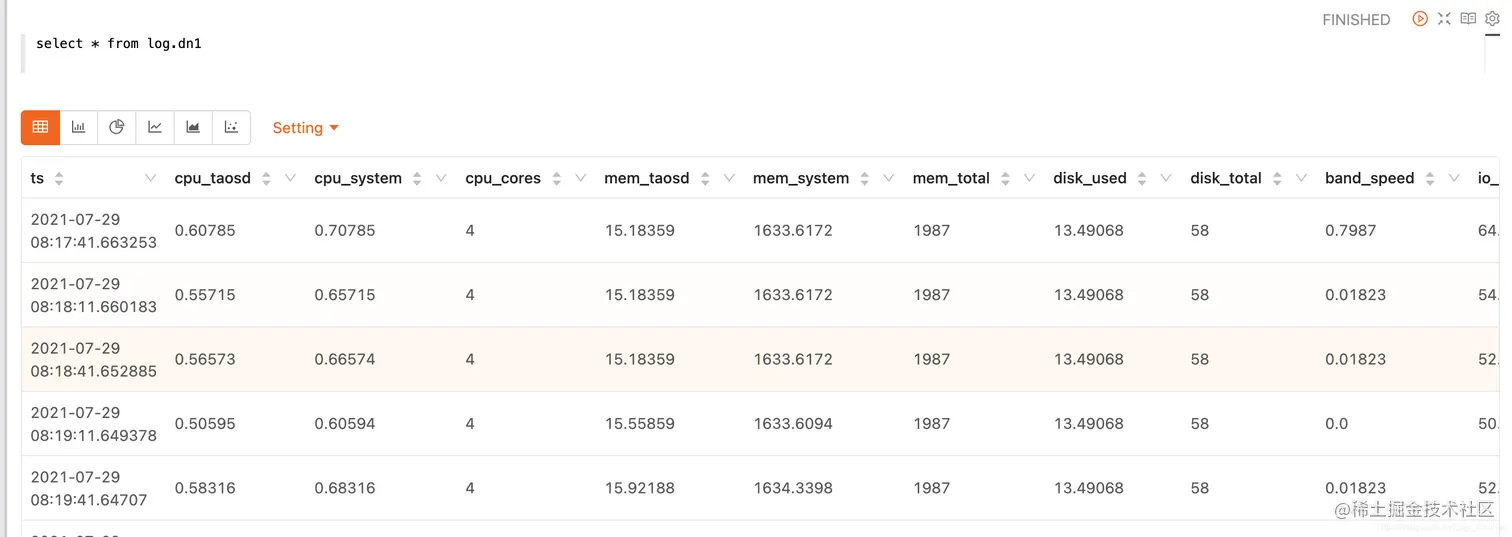Sort by the disk_used column

pos(1141,179)
